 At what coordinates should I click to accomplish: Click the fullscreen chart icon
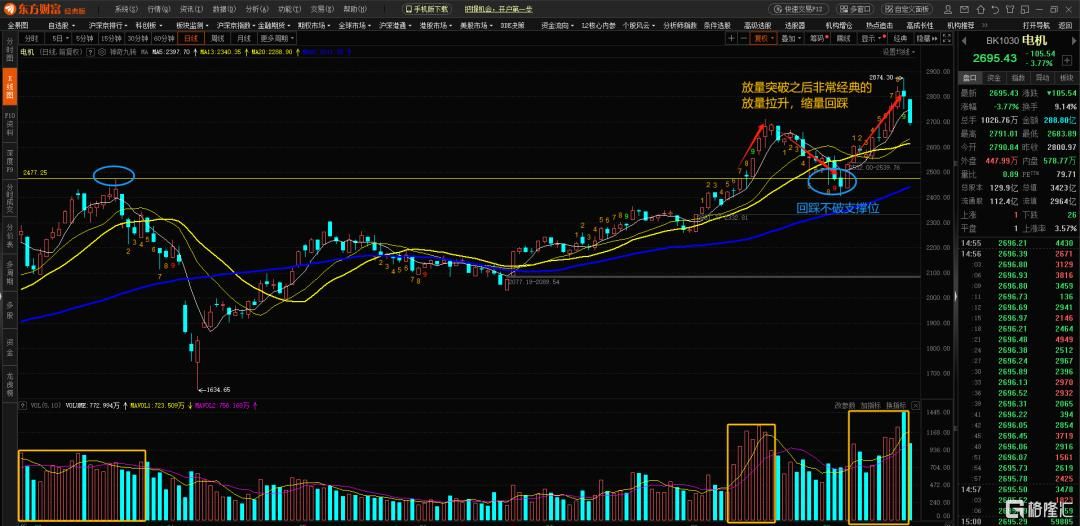[x=946, y=38]
